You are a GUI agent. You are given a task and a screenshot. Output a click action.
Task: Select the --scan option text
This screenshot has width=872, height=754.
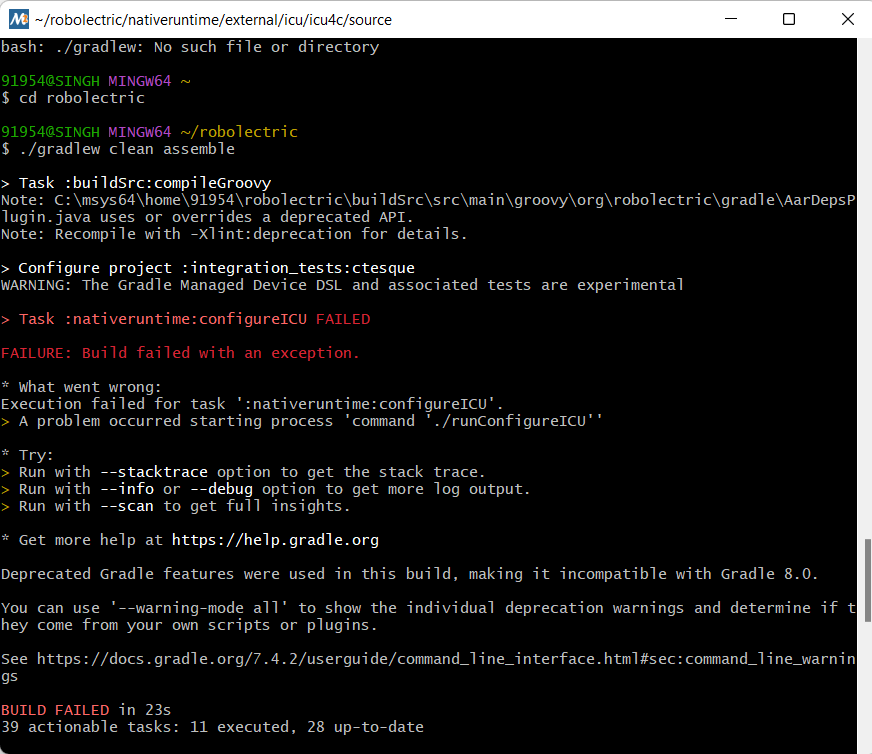(x=126, y=505)
